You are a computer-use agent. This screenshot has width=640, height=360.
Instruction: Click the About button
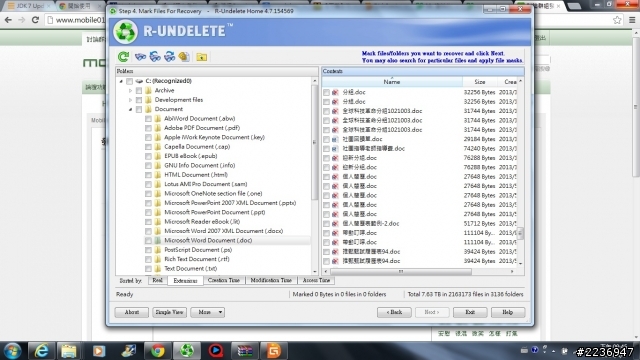131,312
